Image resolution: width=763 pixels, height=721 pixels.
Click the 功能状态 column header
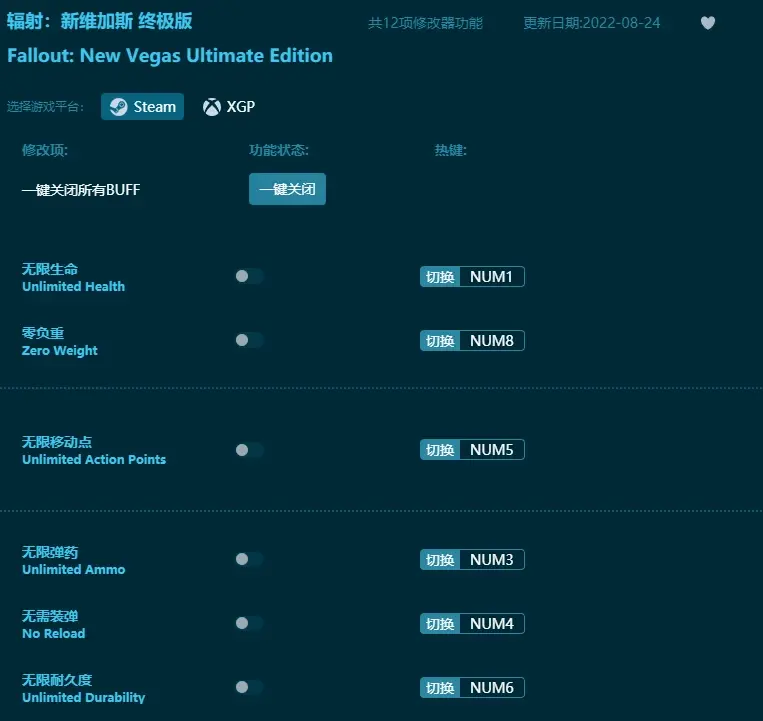[279, 150]
